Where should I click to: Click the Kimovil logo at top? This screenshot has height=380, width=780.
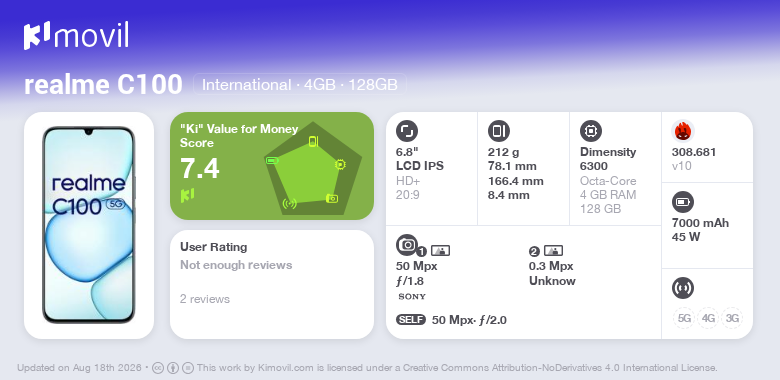[x=76, y=35]
